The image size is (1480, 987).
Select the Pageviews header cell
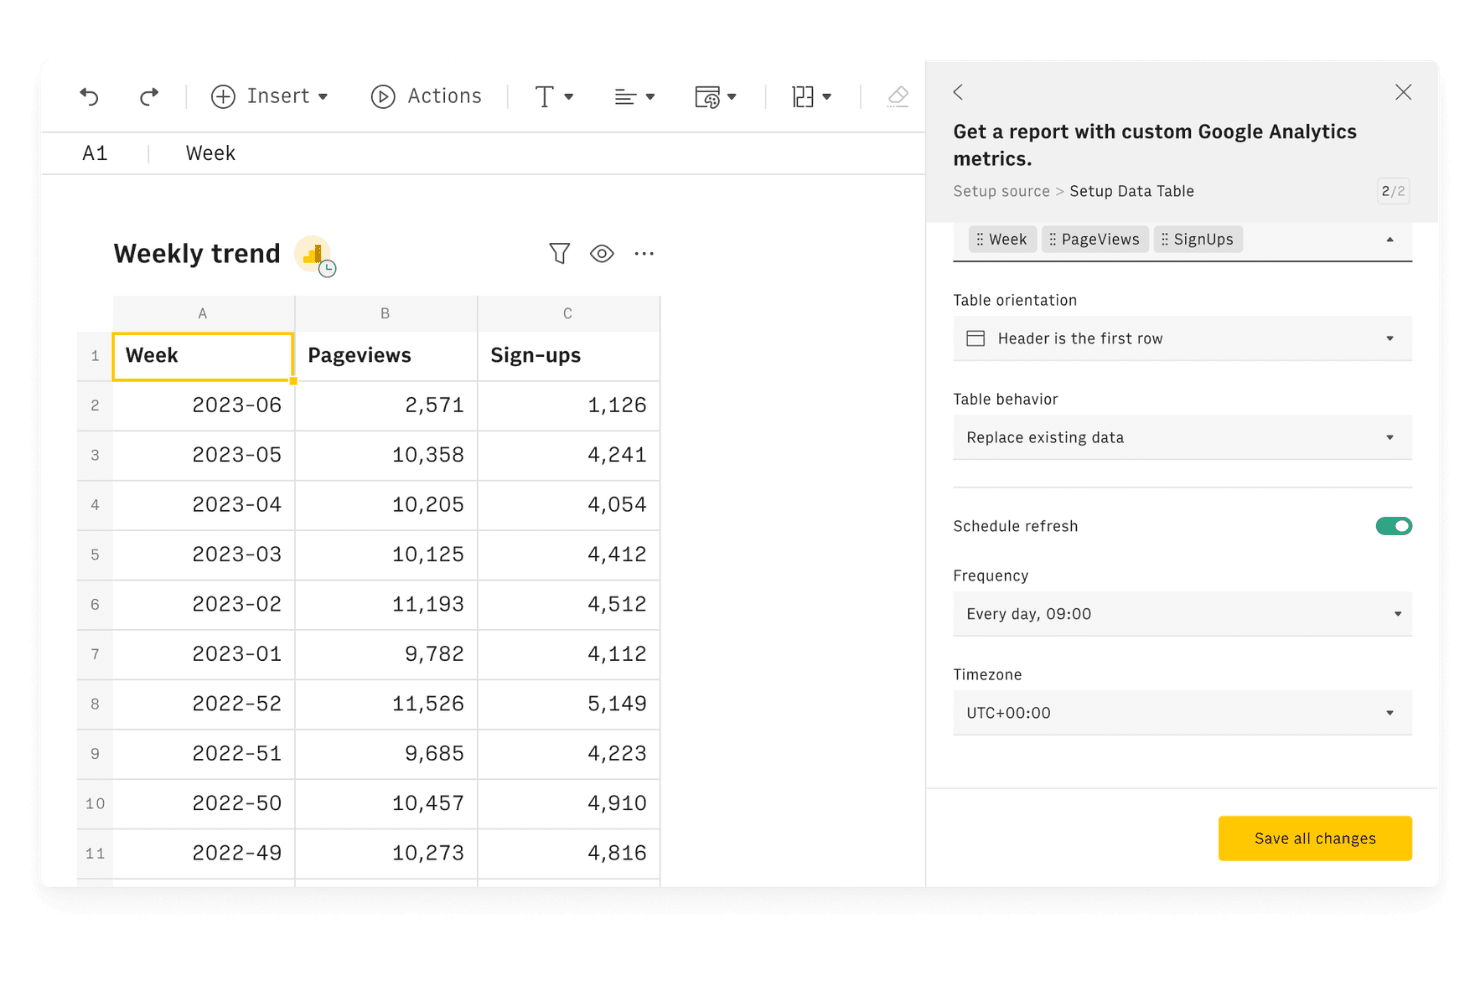[386, 356]
